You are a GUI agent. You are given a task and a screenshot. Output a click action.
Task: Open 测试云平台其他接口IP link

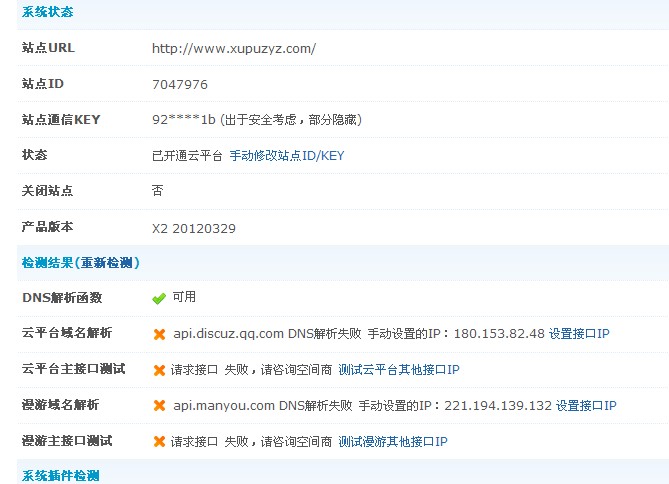point(399,370)
